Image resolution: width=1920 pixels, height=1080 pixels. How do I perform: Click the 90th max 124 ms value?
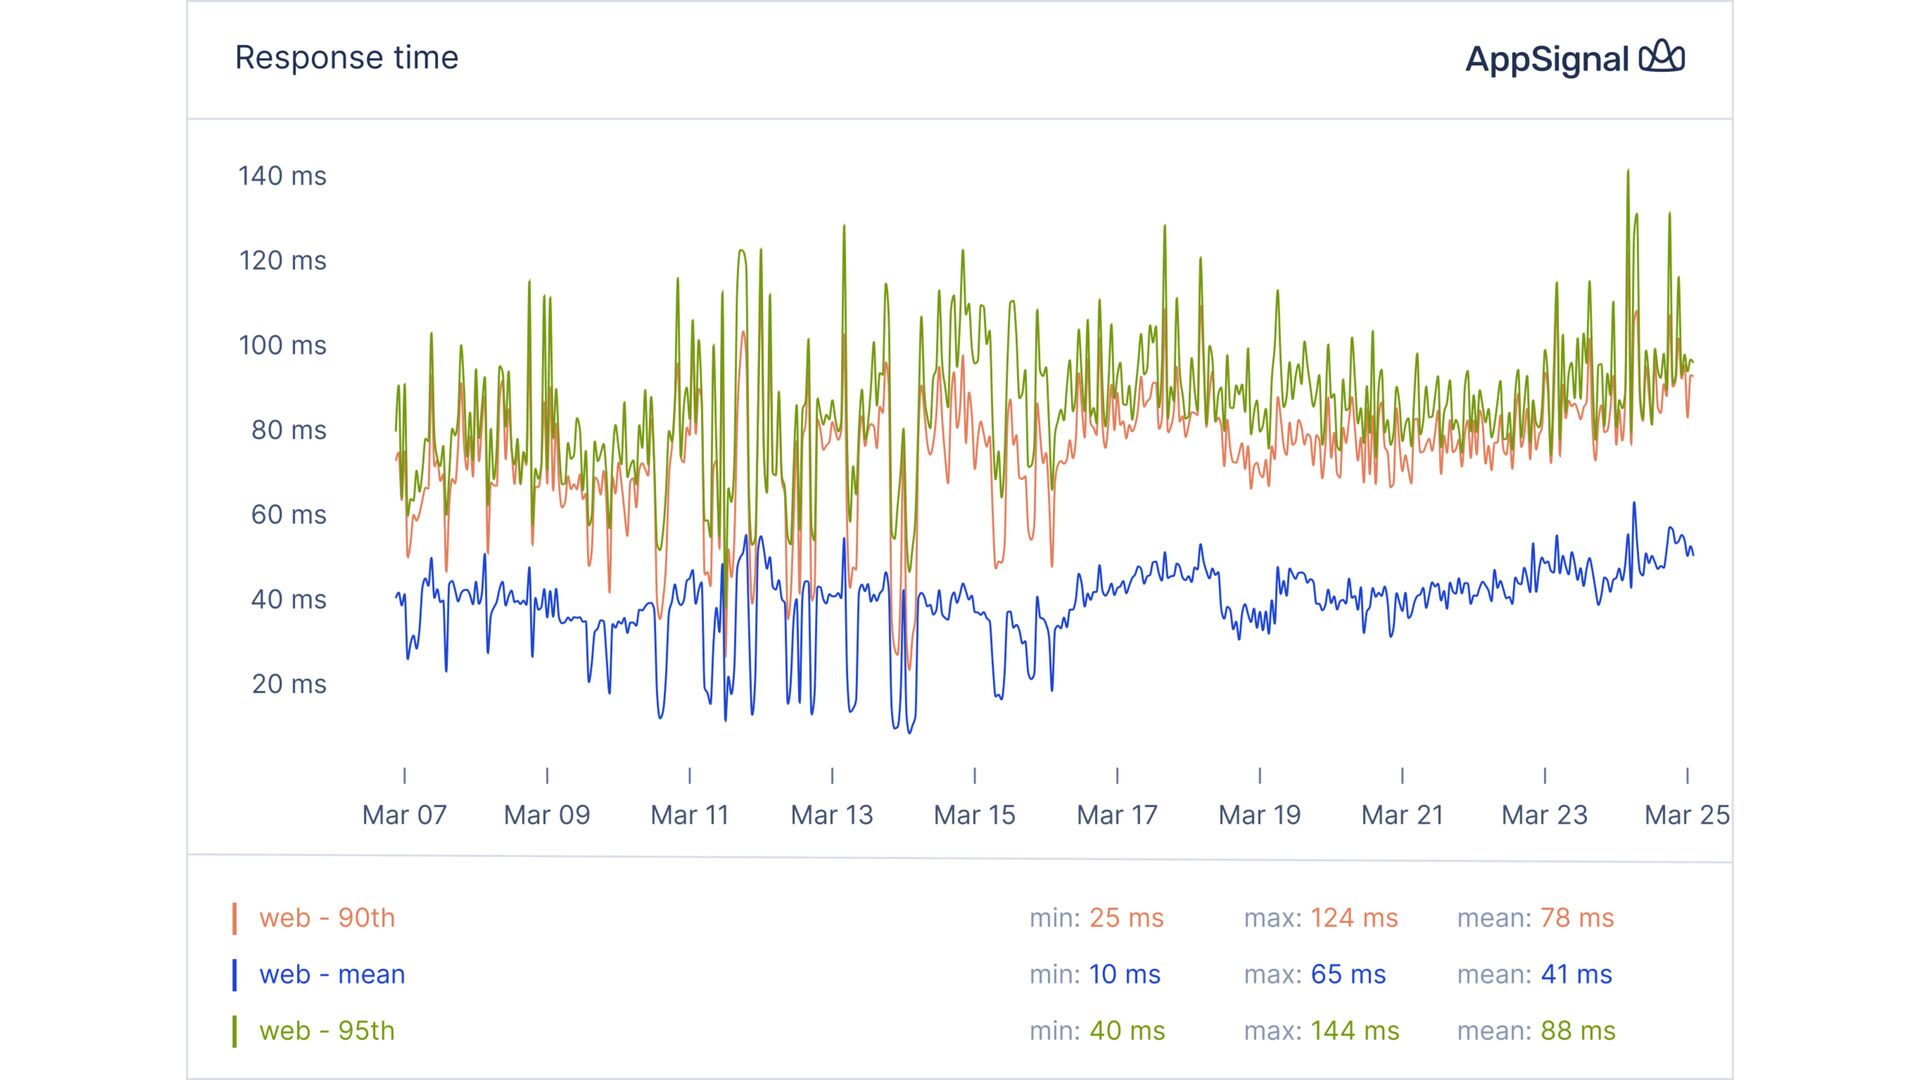(1354, 918)
